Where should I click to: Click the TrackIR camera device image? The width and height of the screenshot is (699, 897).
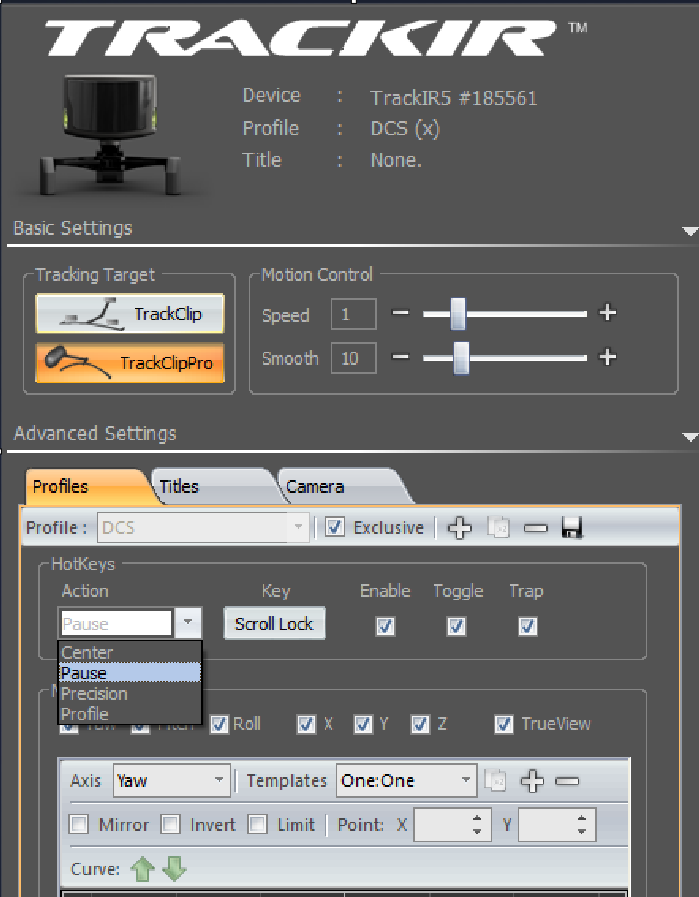pyautogui.click(x=110, y=134)
